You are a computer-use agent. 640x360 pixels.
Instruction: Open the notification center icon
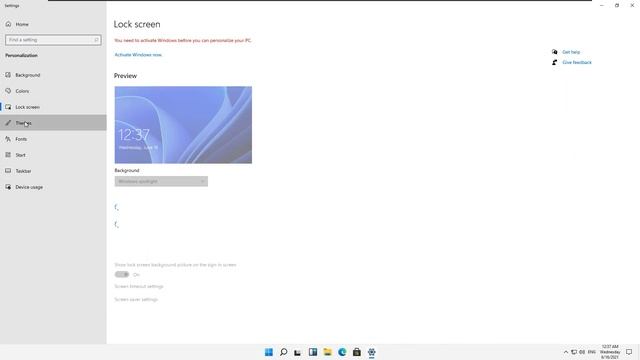(x=629, y=352)
